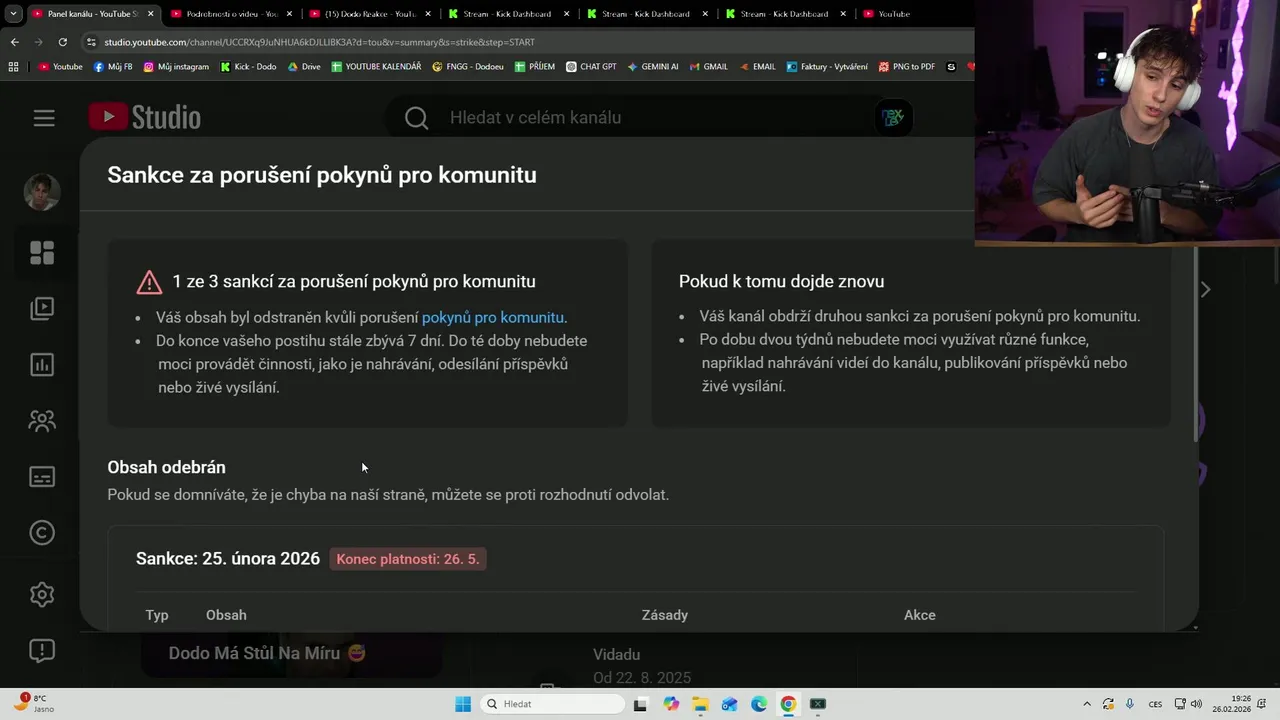
Task: Open the Community sidebar icon
Action: click(x=42, y=421)
